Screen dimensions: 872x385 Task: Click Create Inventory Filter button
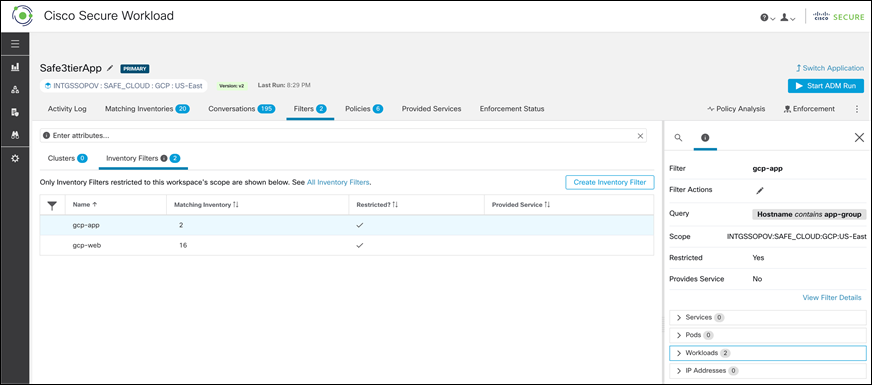[x=610, y=182]
